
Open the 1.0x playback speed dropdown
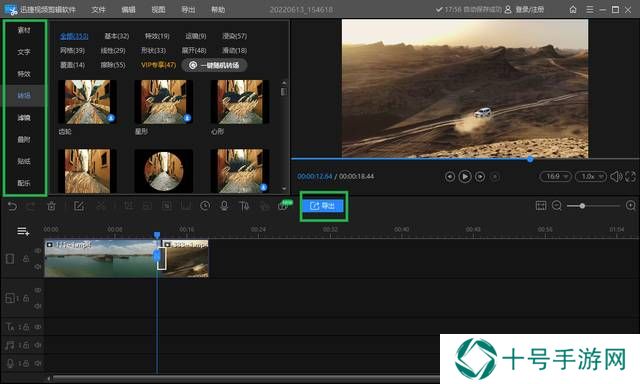pyautogui.click(x=591, y=176)
